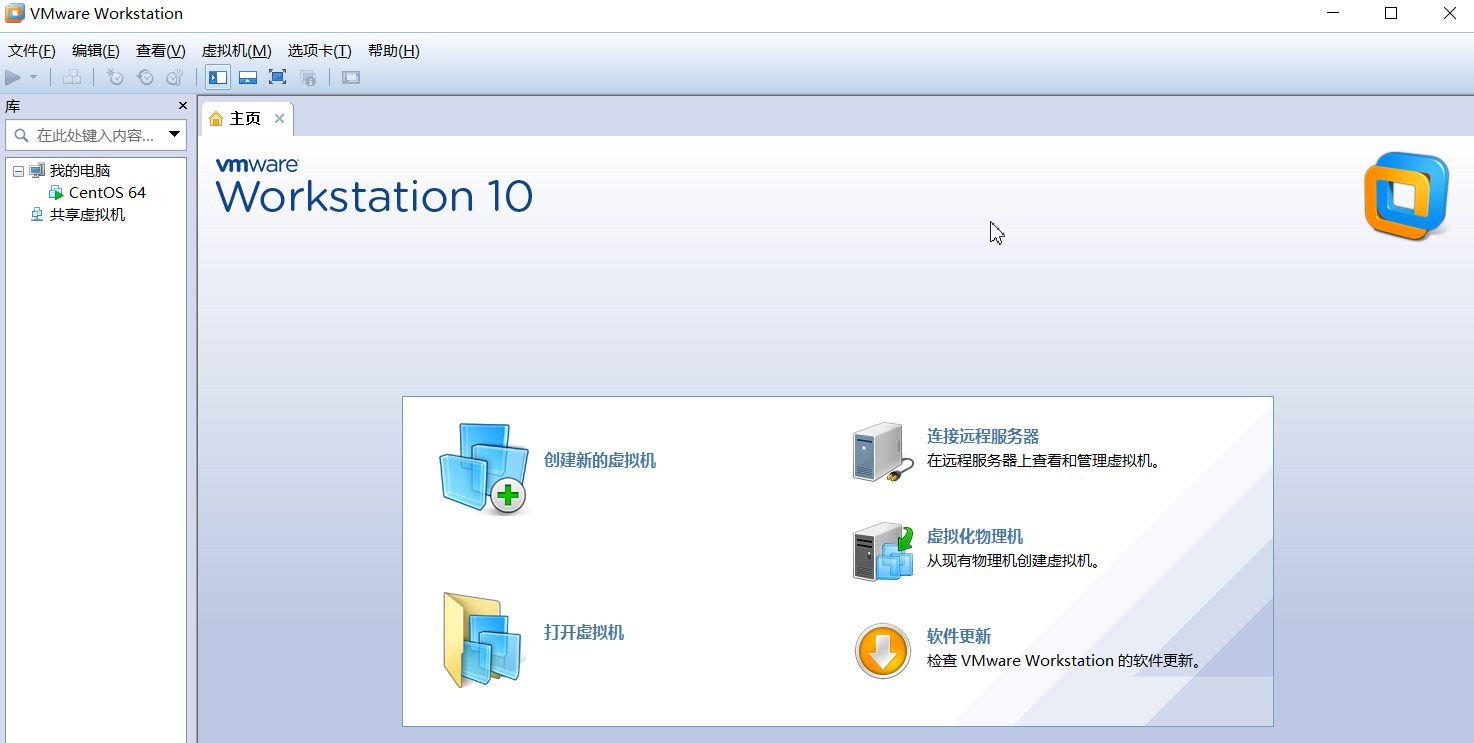Click the revert to snapshot toolbar icon

145,77
